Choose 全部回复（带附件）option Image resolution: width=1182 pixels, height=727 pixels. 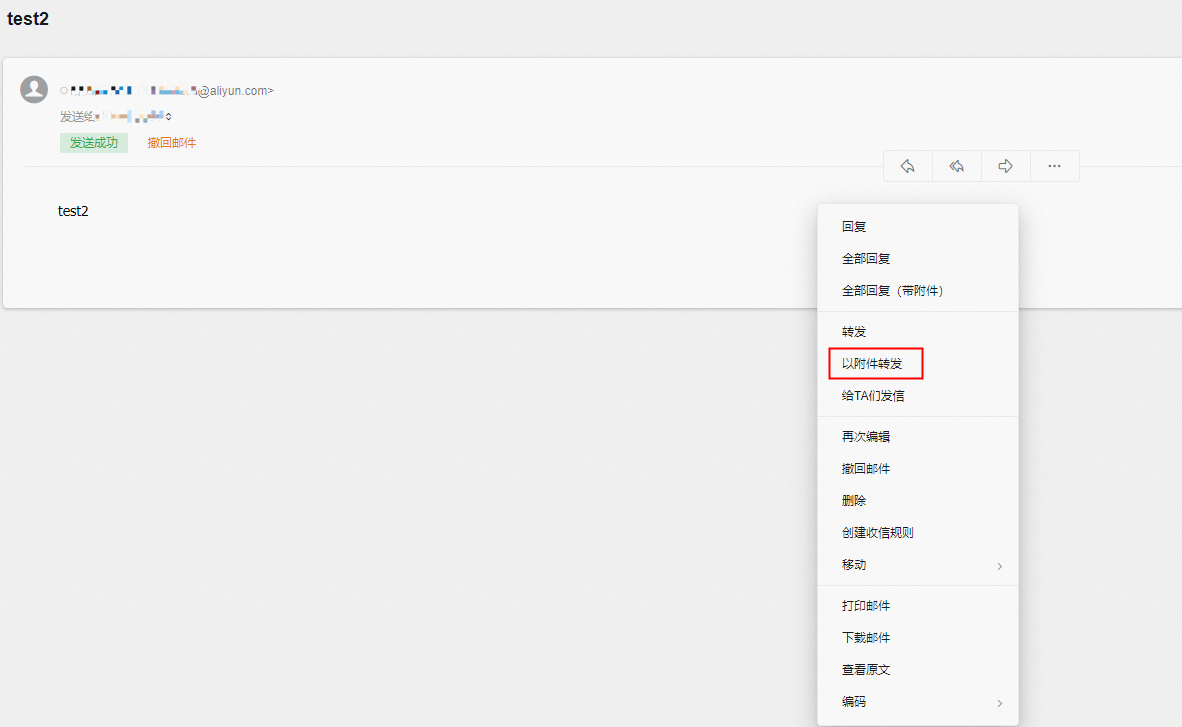892,291
